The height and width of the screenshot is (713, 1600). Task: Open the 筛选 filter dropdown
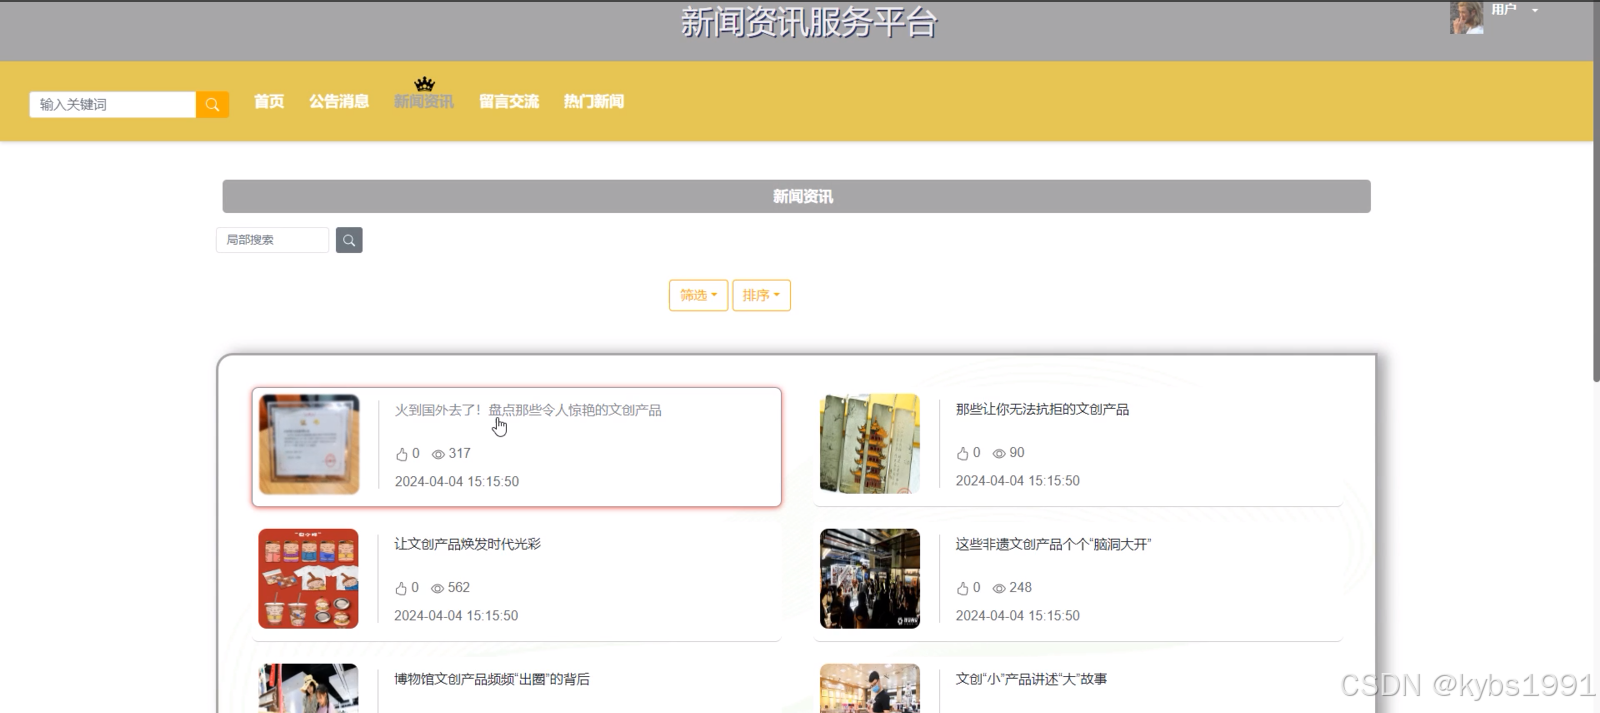698,295
